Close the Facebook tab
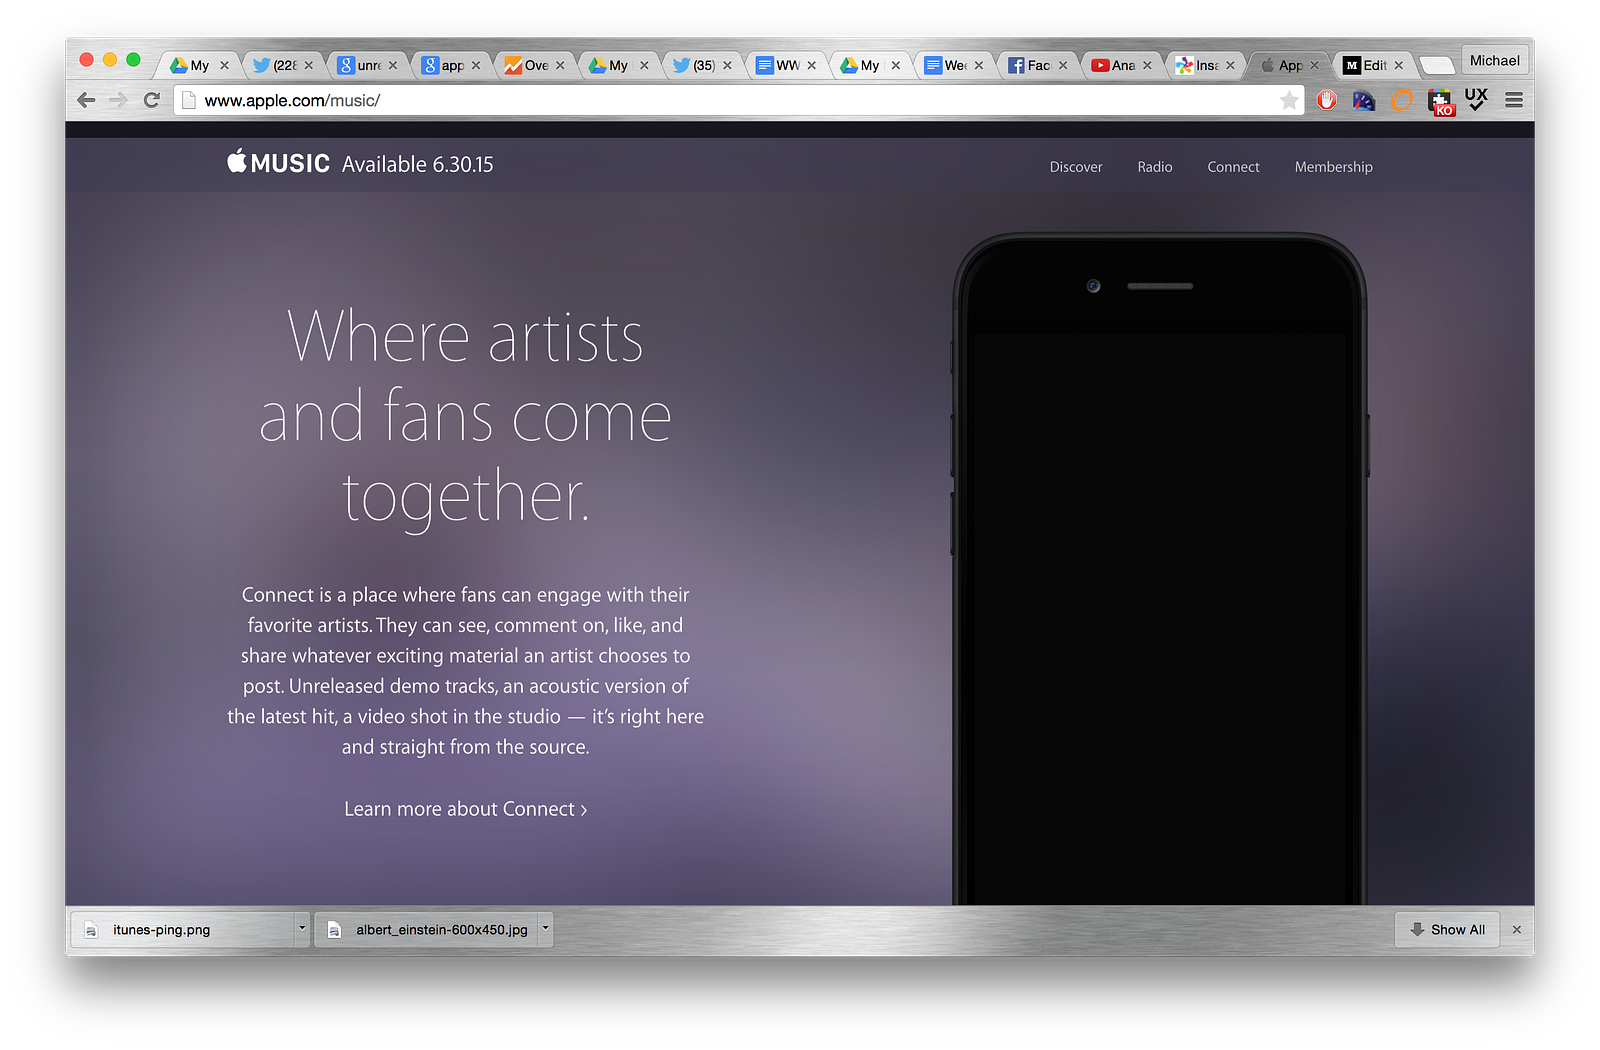 pyautogui.click(x=1063, y=66)
